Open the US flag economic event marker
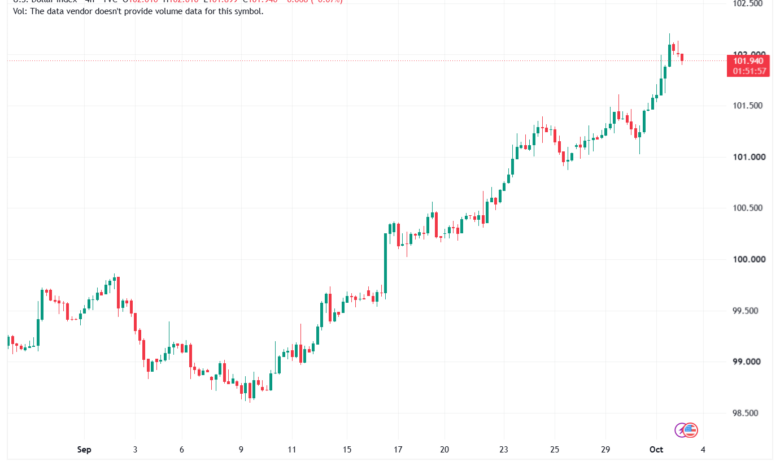This screenshot has height=470, width=780. point(690,430)
